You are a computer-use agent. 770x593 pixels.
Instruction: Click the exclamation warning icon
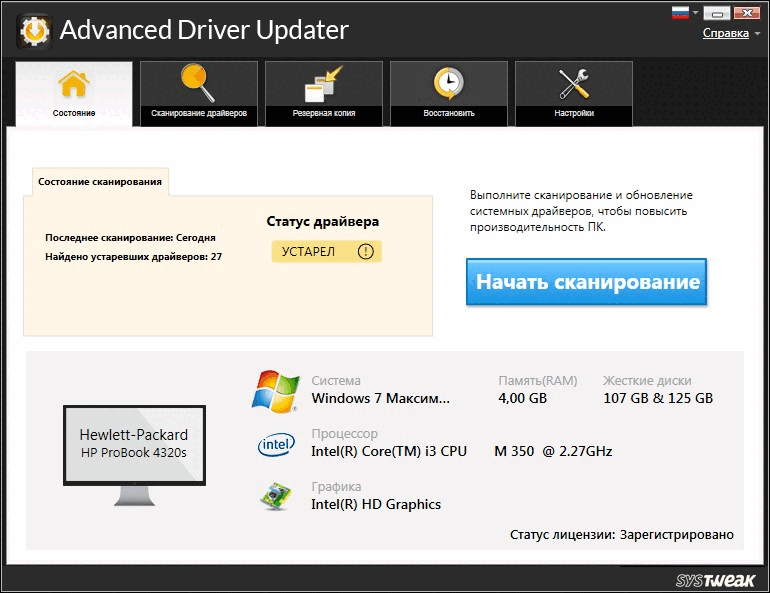[365, 251]
